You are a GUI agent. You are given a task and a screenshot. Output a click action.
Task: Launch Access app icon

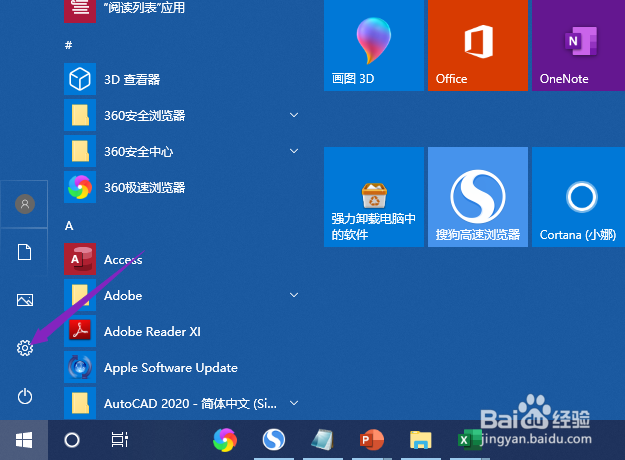80,259
